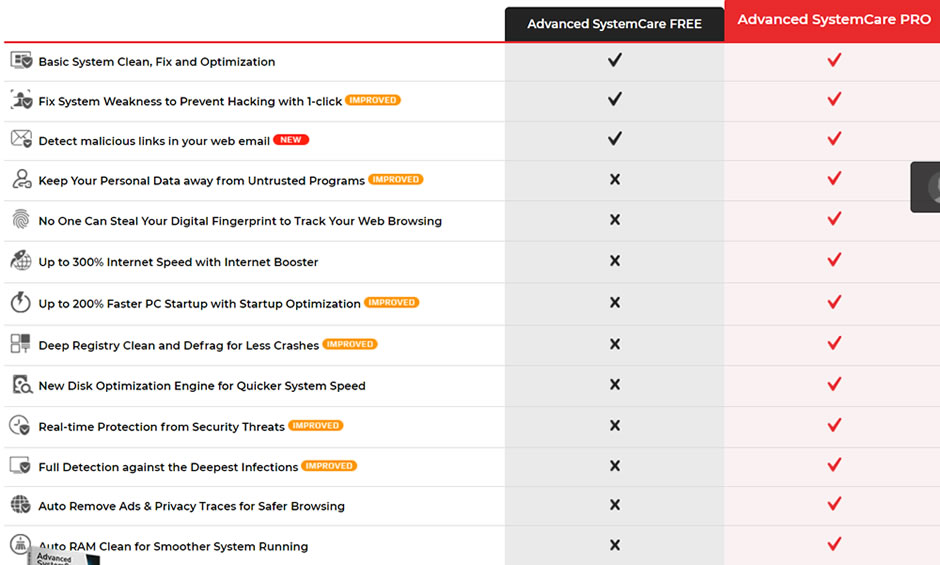Click FREE X mark for Disk Optimization row
The width and height of the screenshot is (940, 565).
tap(614, 384)
